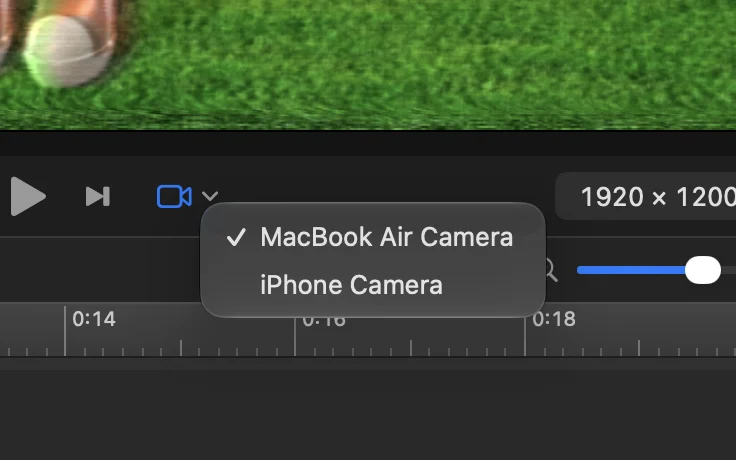Click the video preview of grass

368,65
